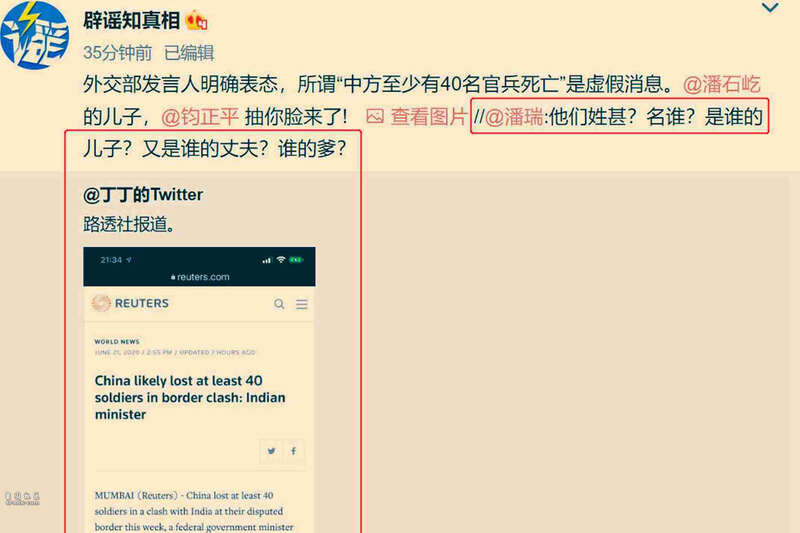Open the @潘瑞 mention

tap(514, 117)
